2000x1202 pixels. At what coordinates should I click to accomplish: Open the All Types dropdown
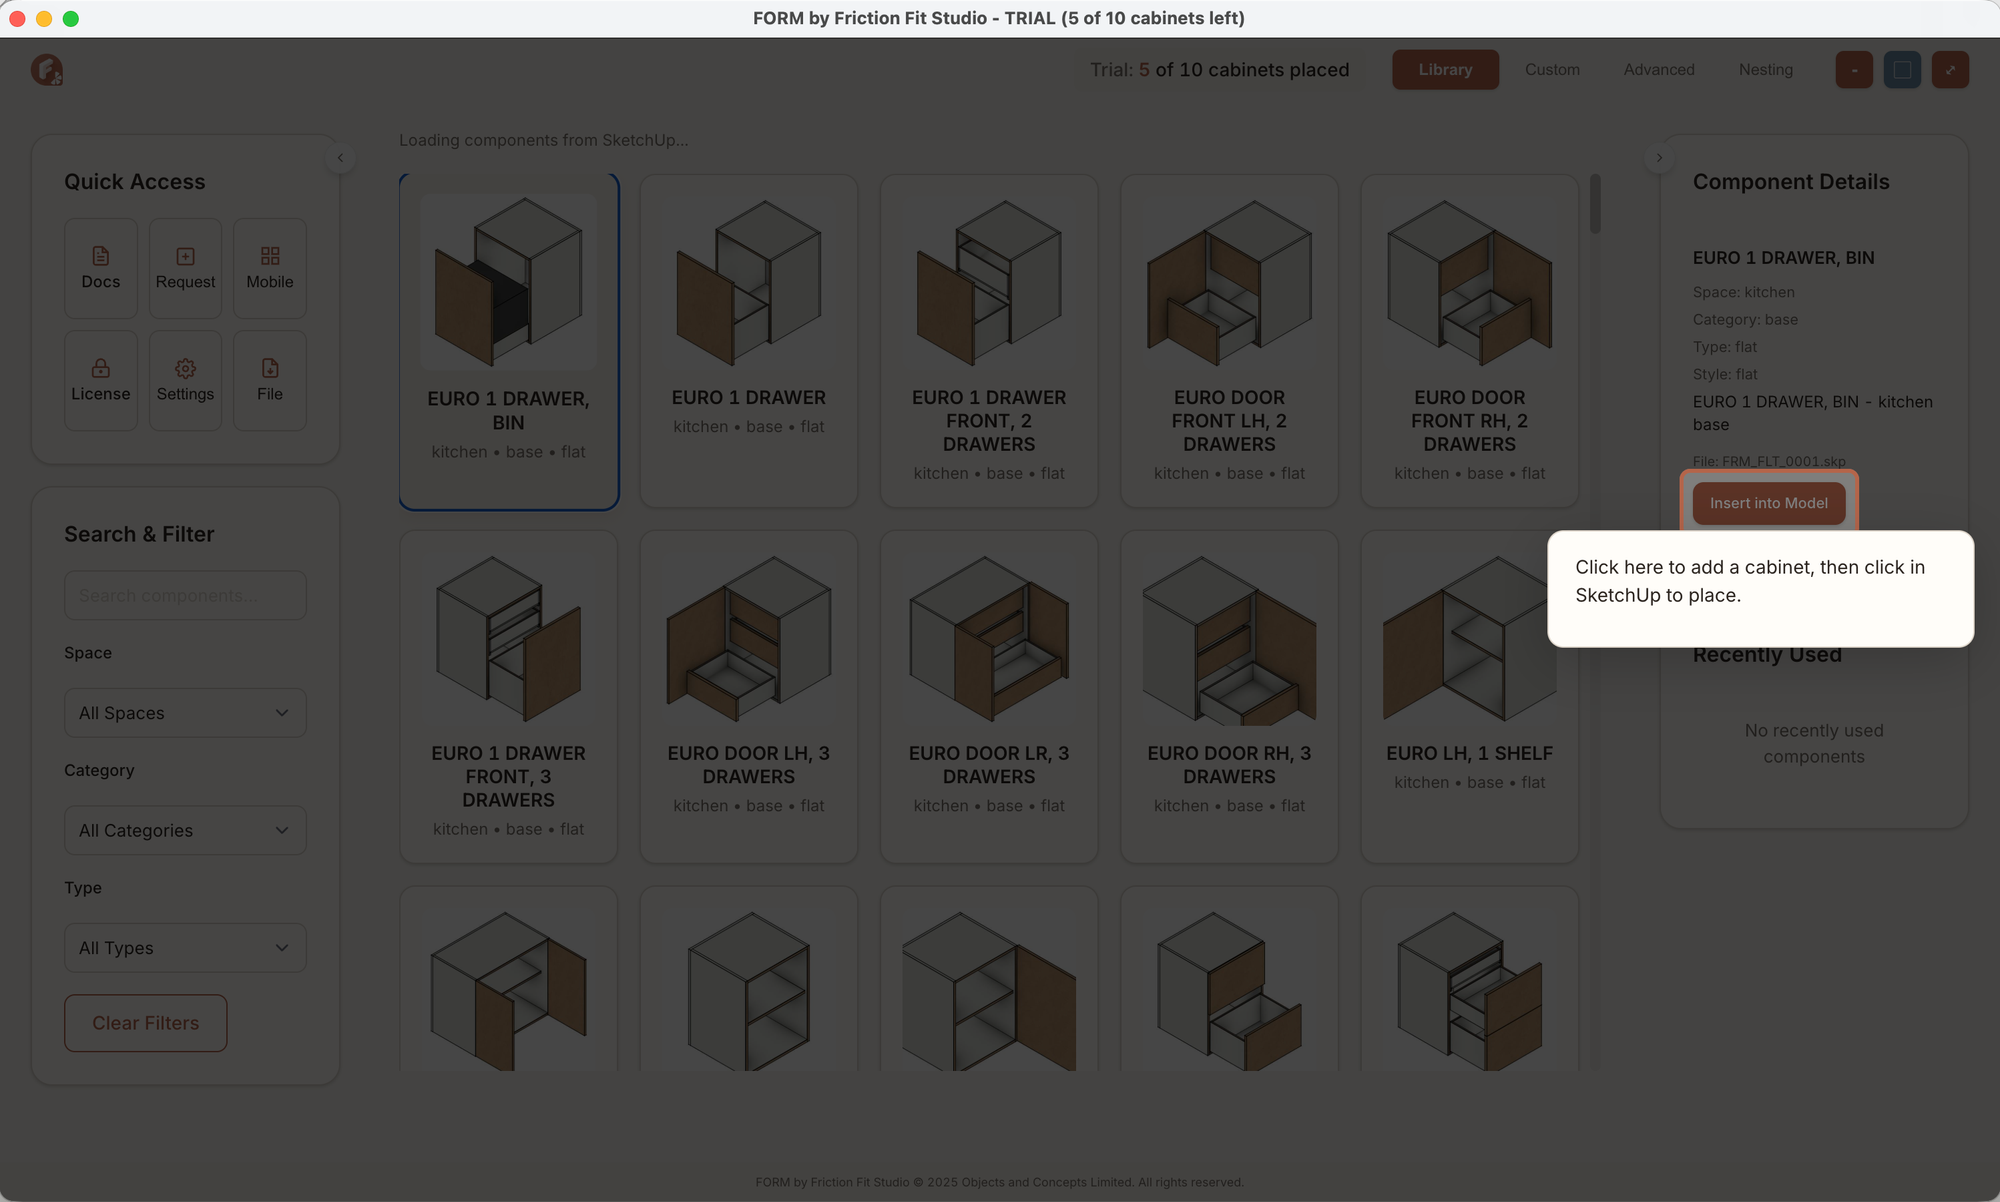pos(185,948)
